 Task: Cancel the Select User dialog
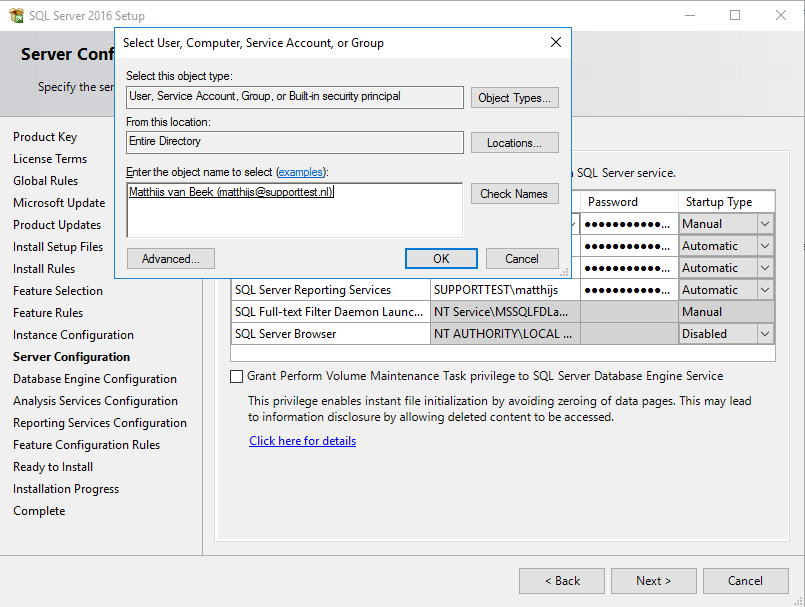pyautogui.click(x=522, y=259)
